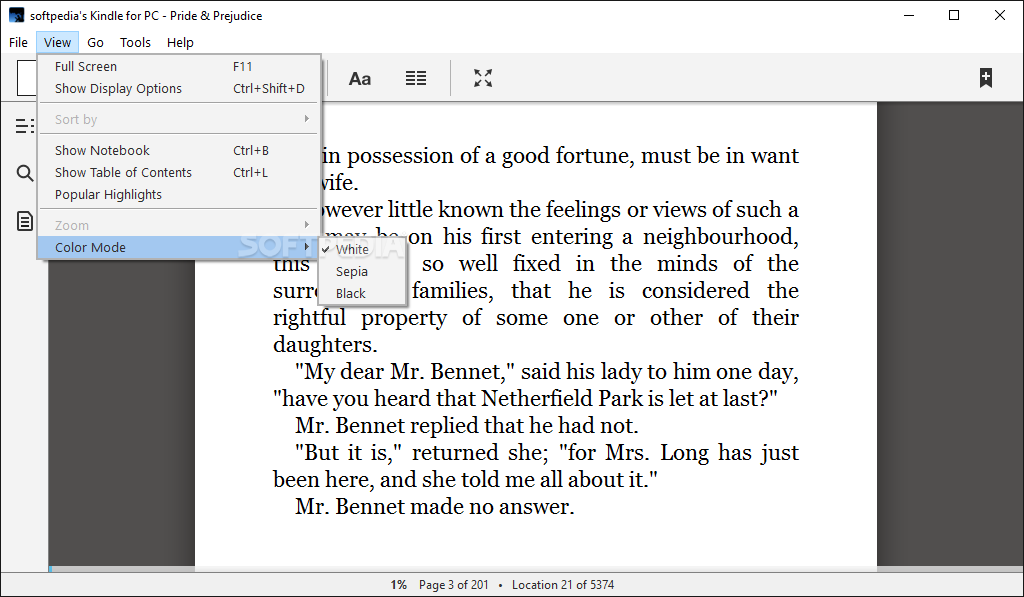Choose Popular Highlights

(x=178, y=195)
